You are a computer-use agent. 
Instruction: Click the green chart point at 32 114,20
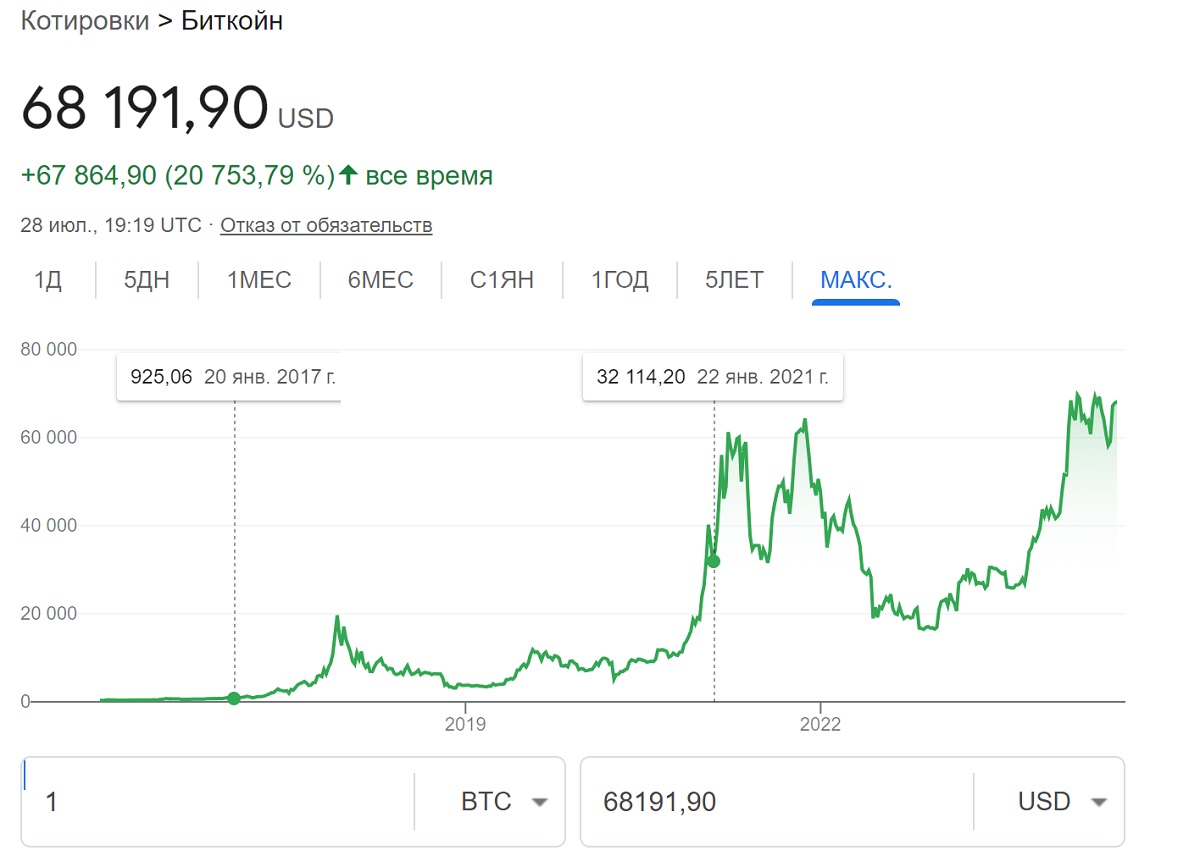click(x=713, y=561)
